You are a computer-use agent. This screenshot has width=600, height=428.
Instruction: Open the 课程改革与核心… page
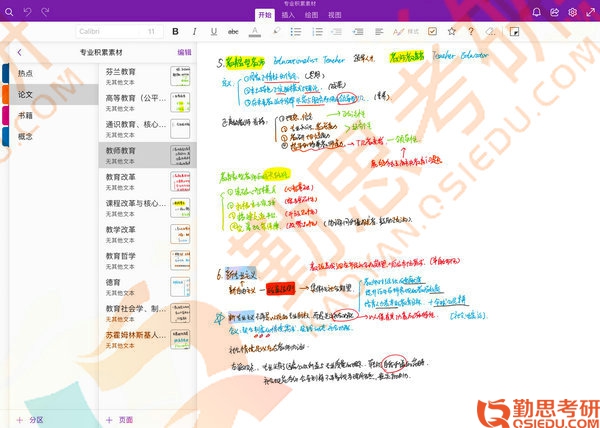(148, 208)
